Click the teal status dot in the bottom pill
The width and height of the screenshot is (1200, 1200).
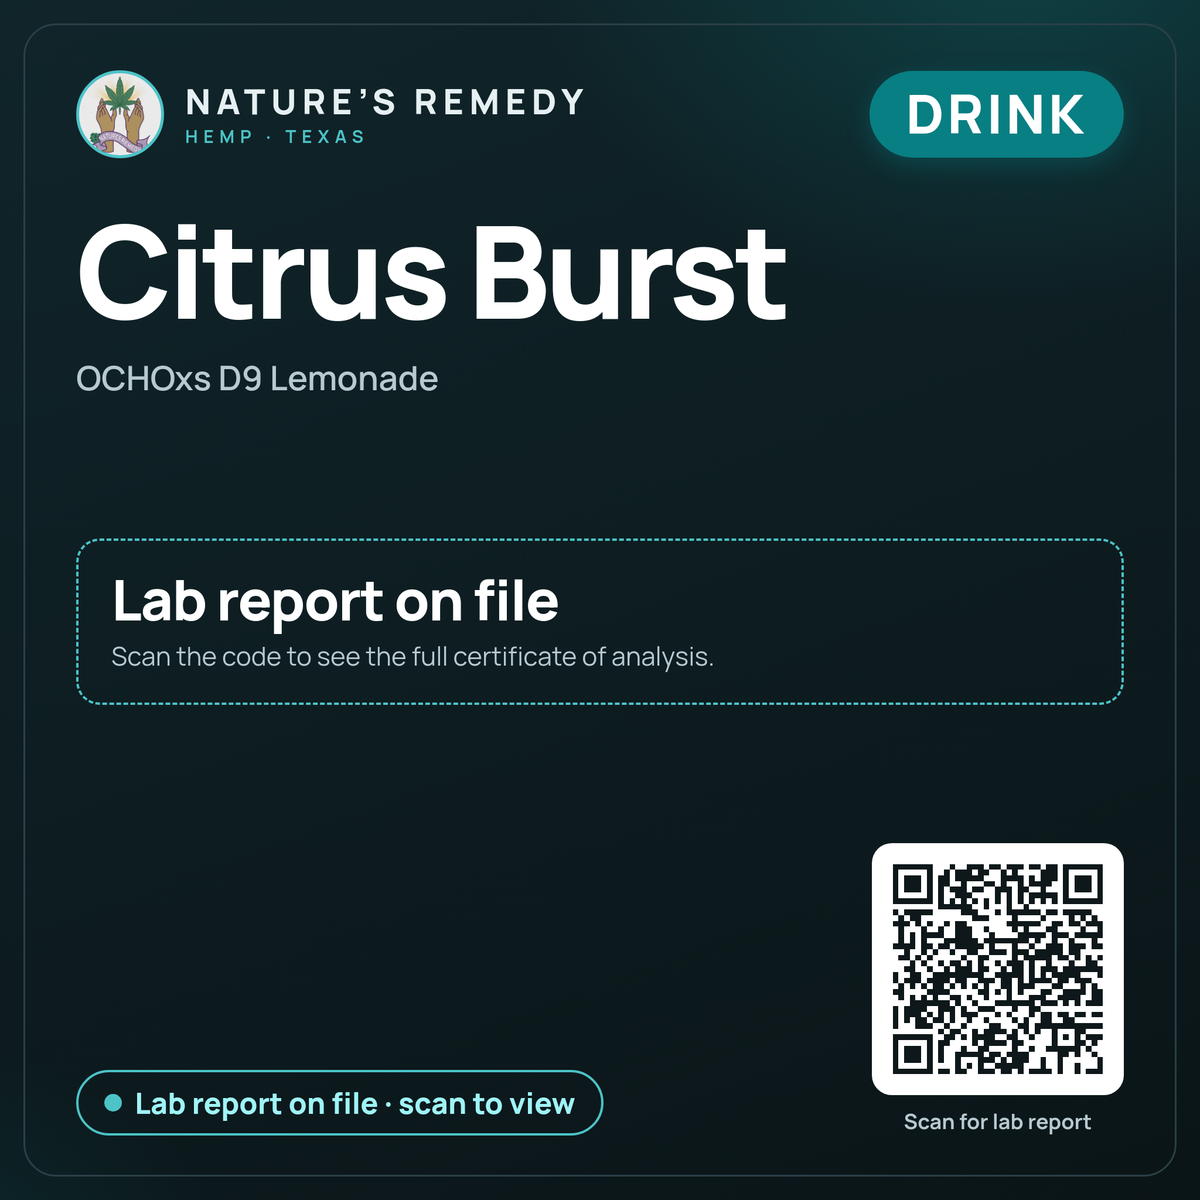[114, 1103]
